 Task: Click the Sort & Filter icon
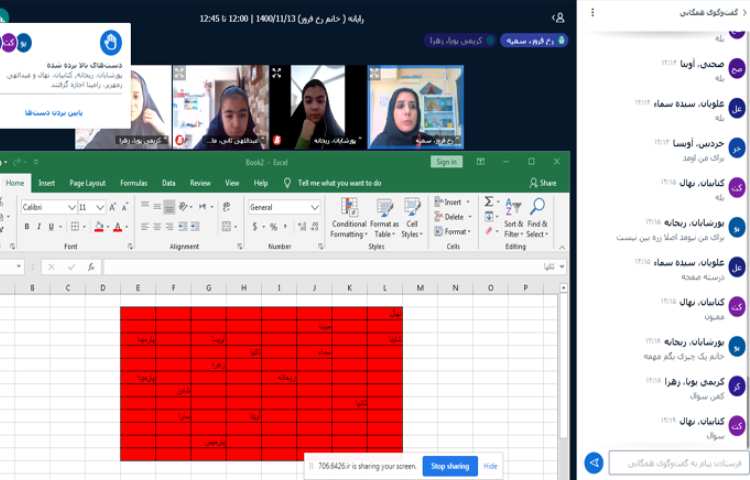pyautogui.click(x=511, y=208)
